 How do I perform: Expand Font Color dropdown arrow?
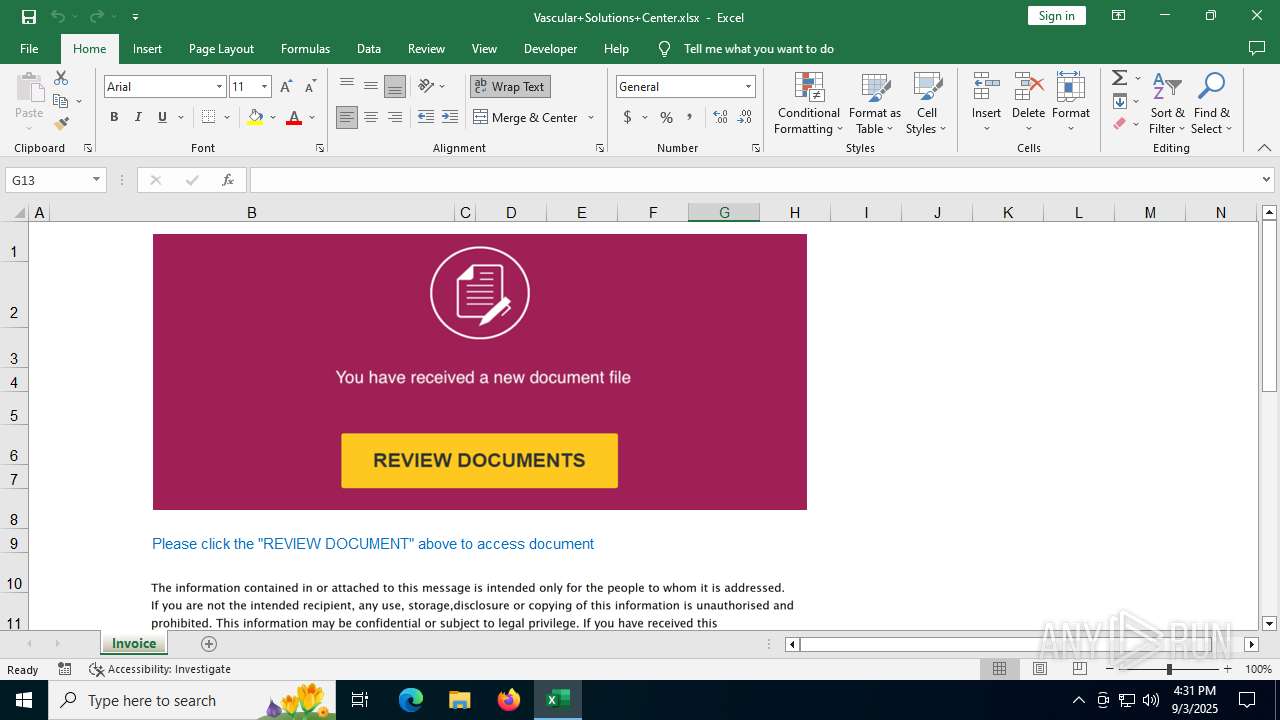coord(312,117)
